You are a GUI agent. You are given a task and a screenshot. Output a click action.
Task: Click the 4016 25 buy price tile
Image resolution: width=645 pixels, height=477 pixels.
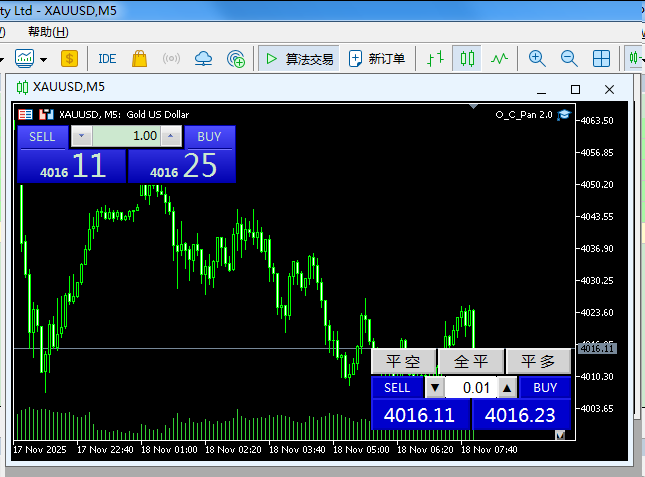coord(182,166)
